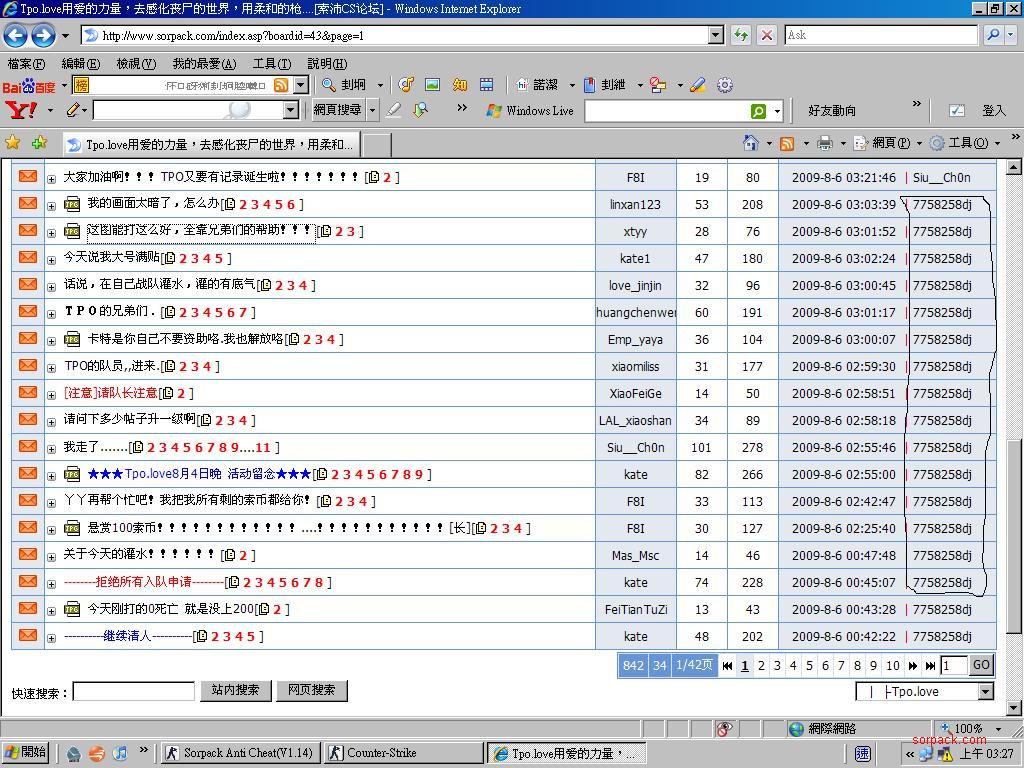Click the Print icon in command bar
Screen dimensions: 1024x768
pyautogui.click(x=824, y=143)
